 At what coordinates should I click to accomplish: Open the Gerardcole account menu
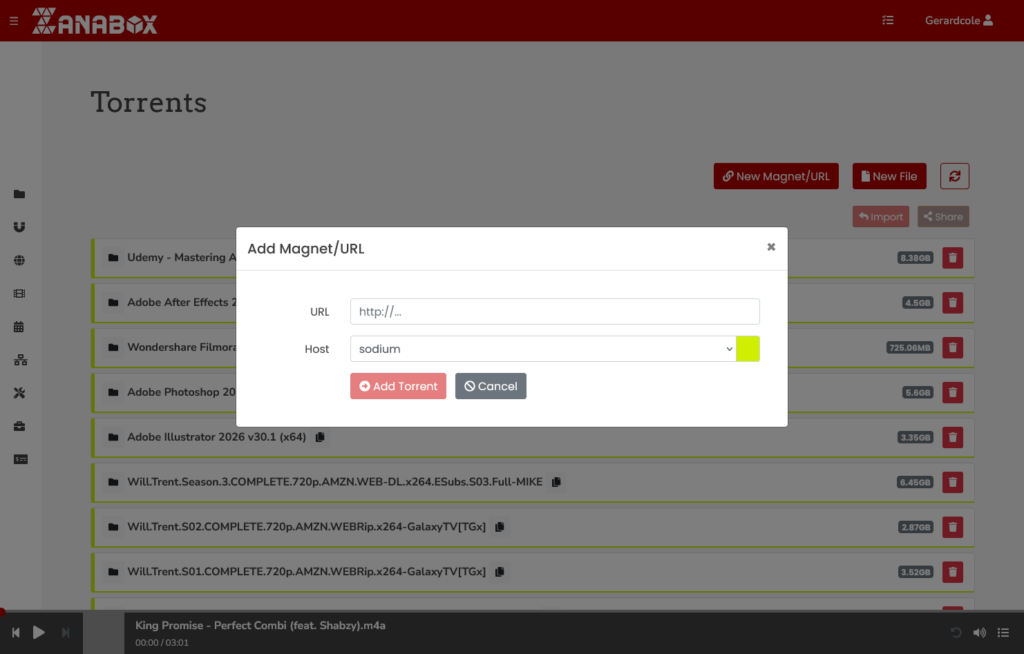(958, 19)
